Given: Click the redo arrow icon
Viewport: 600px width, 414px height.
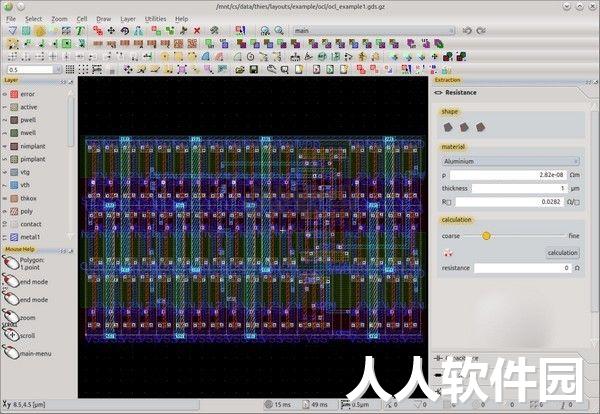Looking at the screenshot, I should coord(481,31).
